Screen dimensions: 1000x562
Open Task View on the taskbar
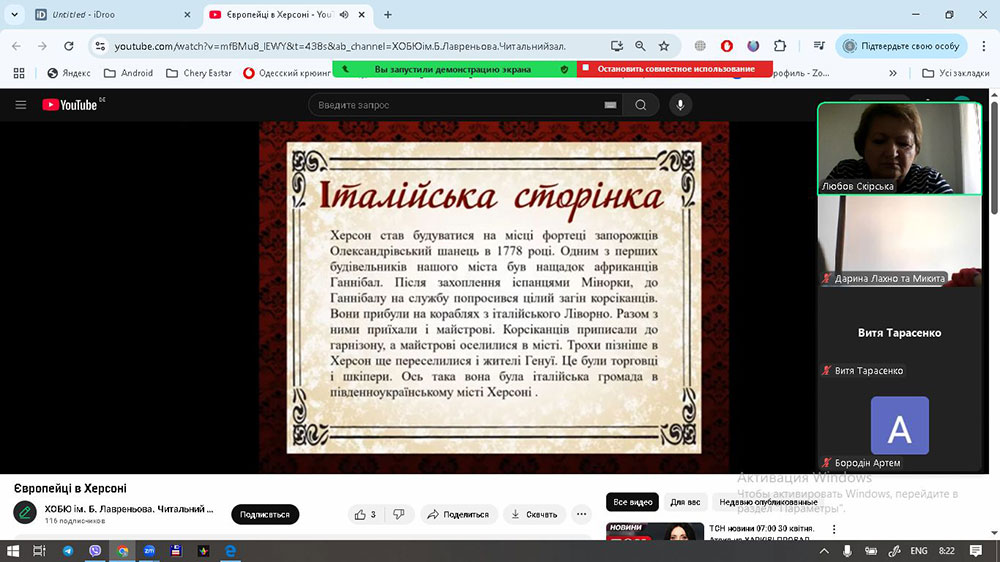(x=39, y=551)
